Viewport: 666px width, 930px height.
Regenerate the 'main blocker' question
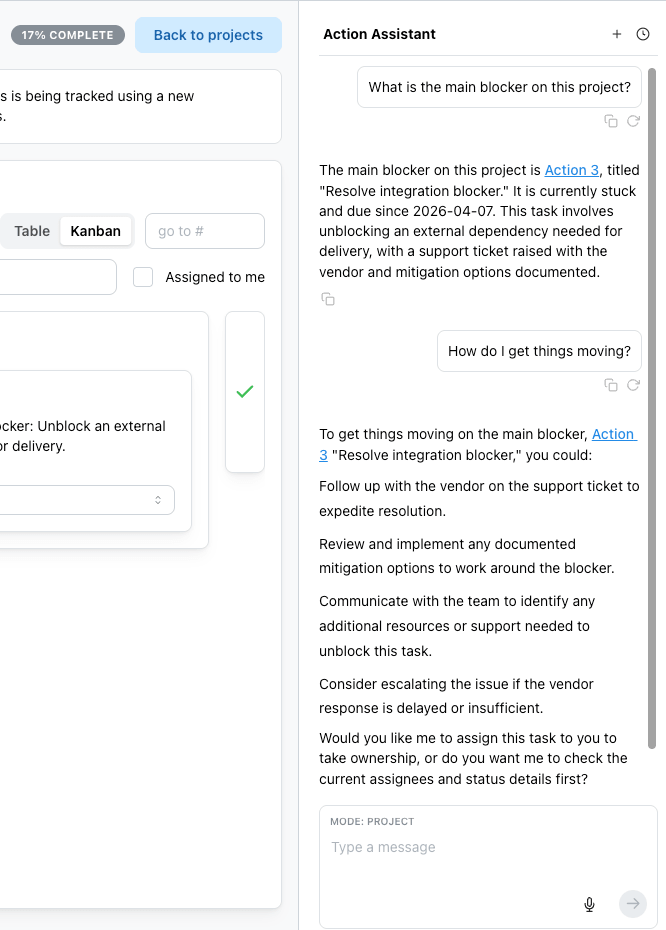click(x=633, y=121)
